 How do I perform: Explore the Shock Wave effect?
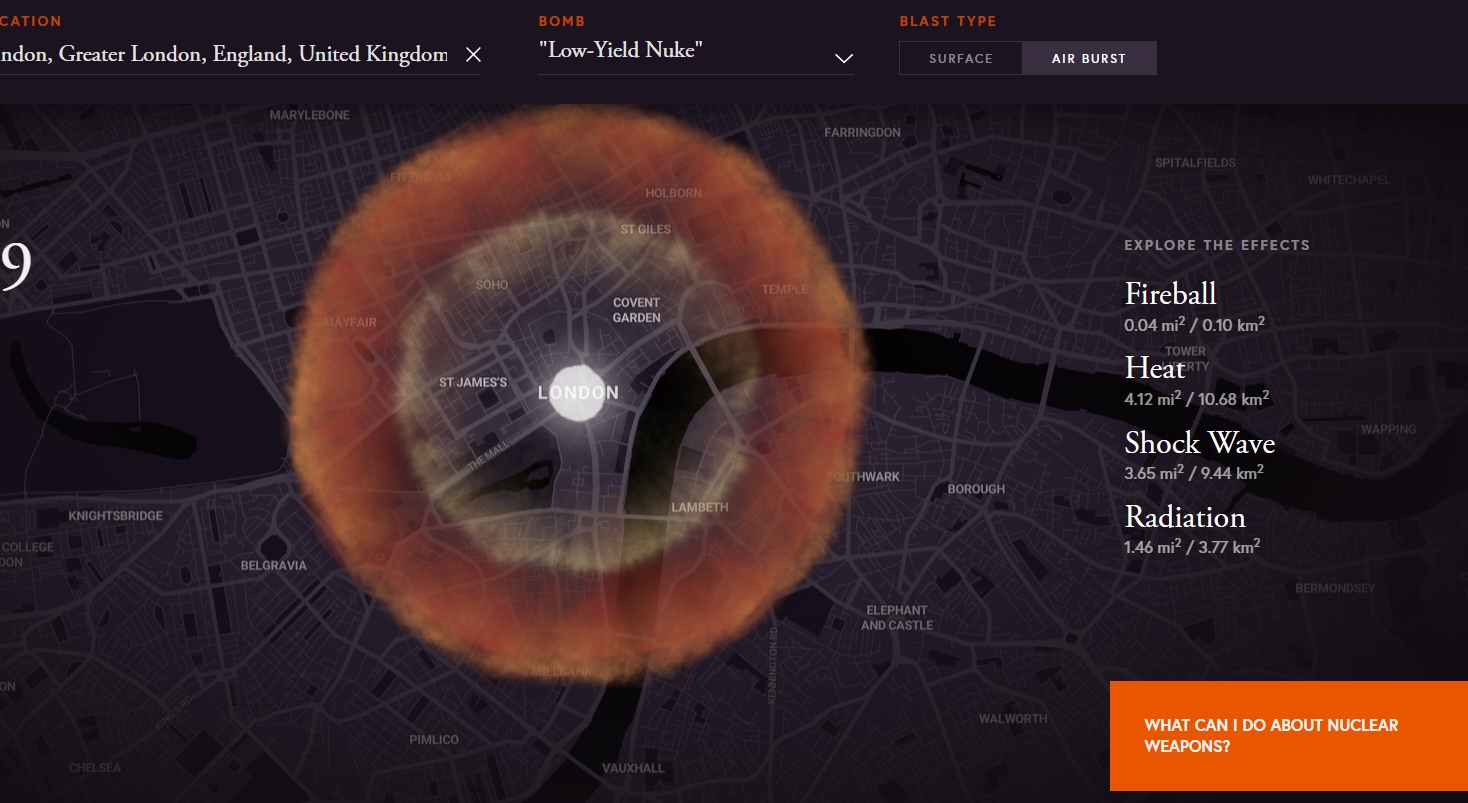click(1199, 442)
